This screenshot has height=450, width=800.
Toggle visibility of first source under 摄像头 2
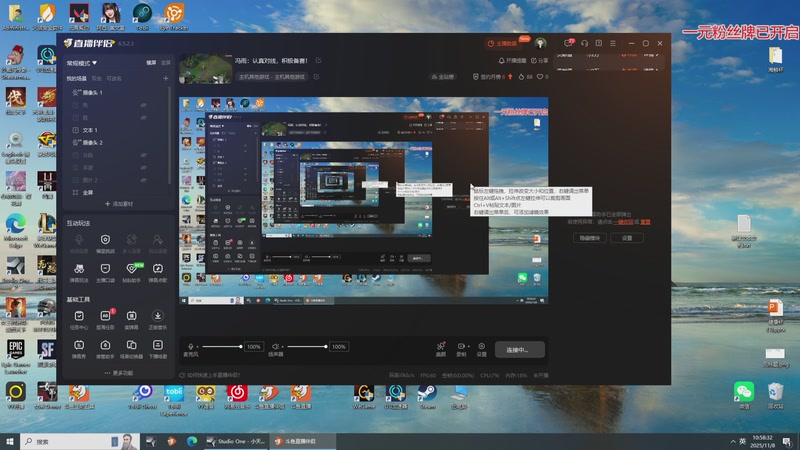pos(144,155)
